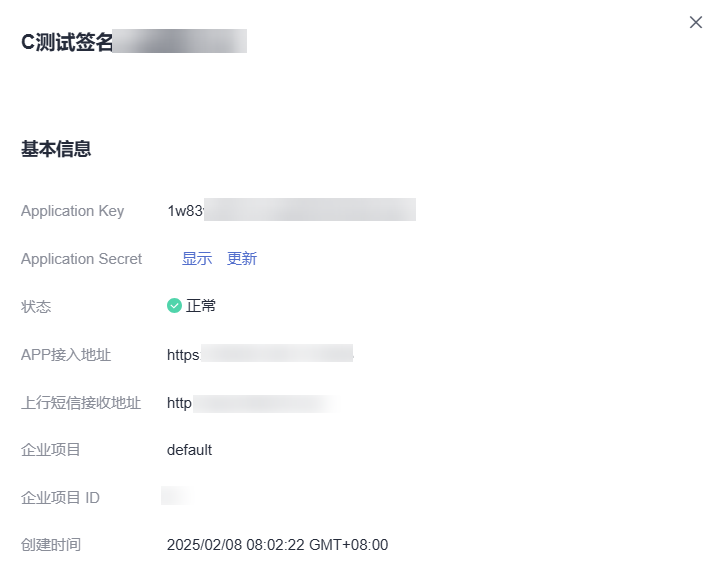Click the 上行短信接收地址 http URL value

point(252,403)
